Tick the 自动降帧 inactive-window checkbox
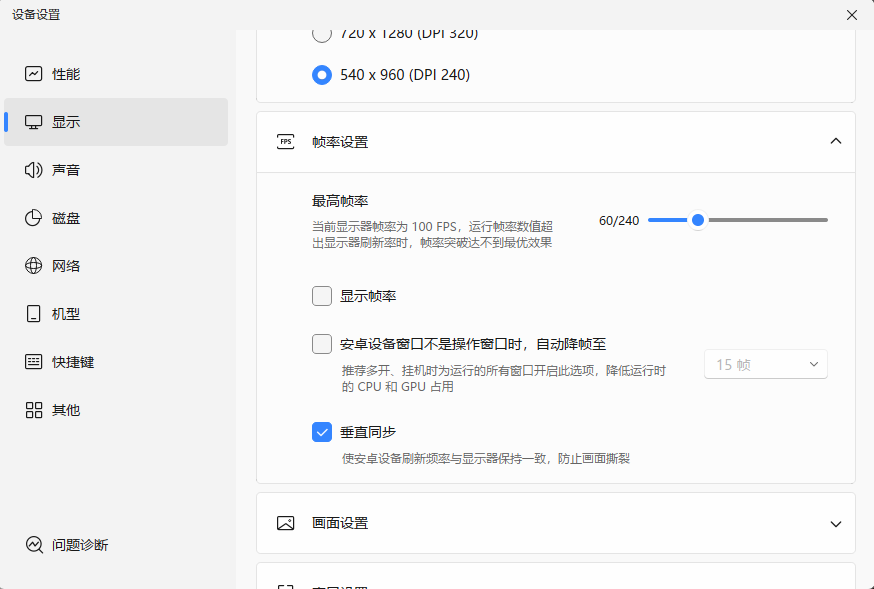 coord(322,344)
